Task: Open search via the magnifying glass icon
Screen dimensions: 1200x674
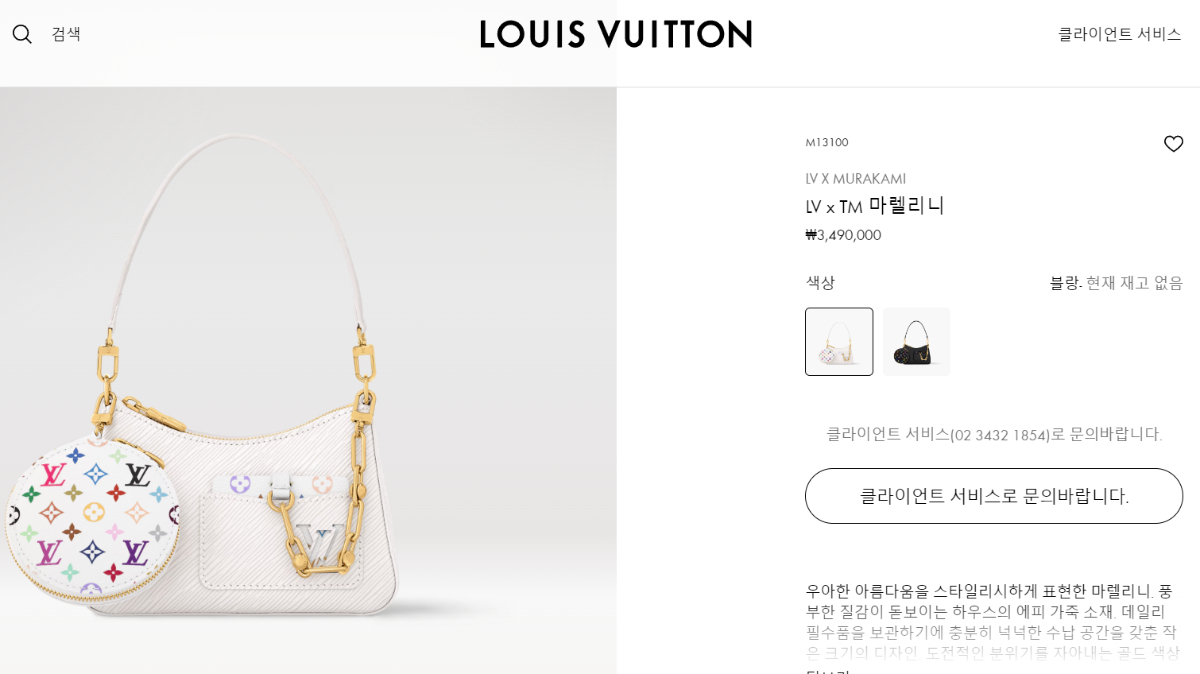Action: (22, 34)
